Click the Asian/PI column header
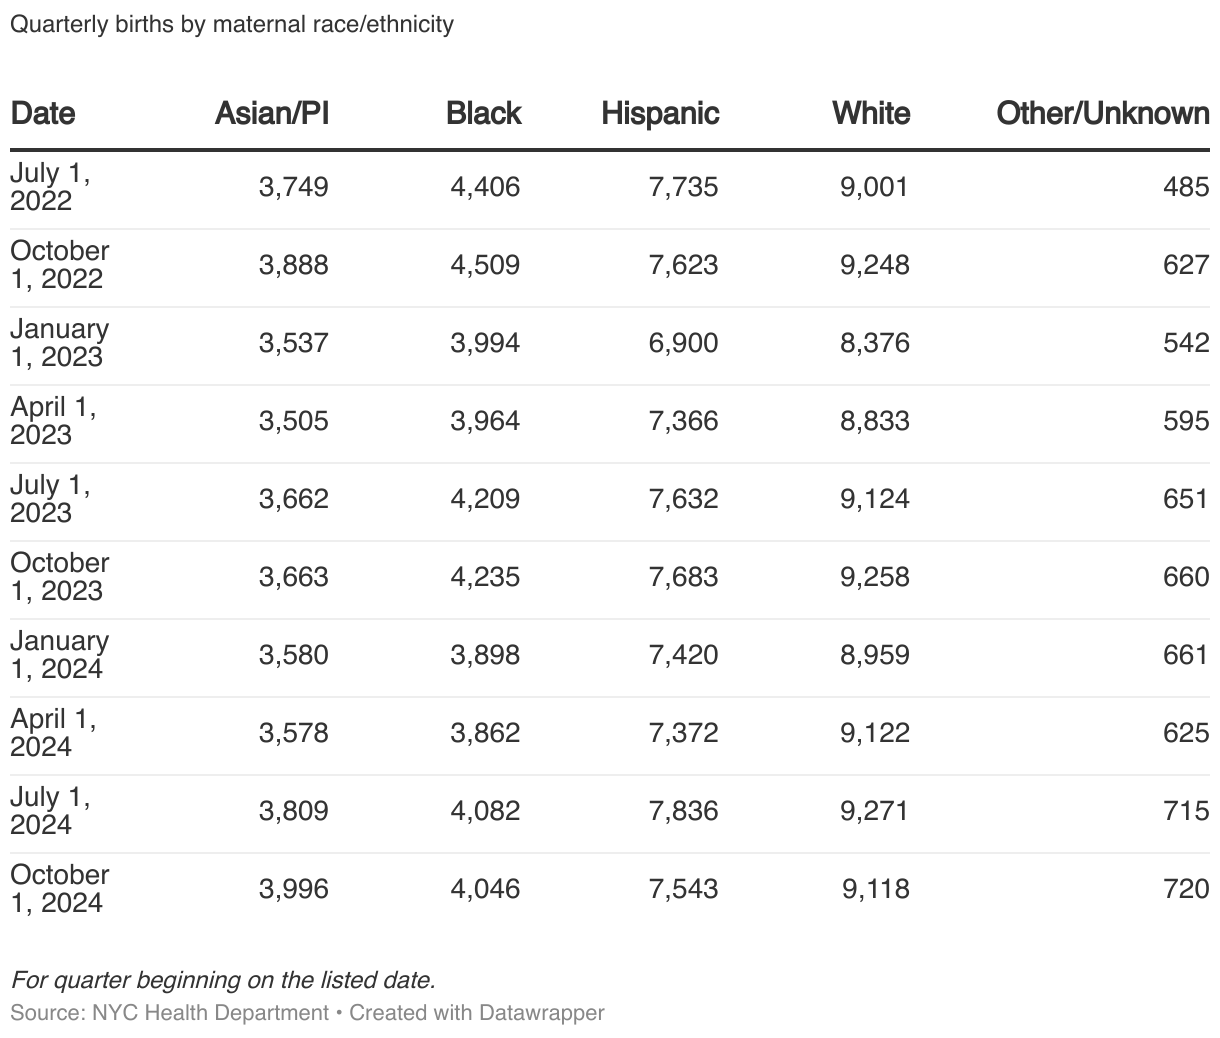The width and height of the screenshot is (1220, 1038). click(x=271, y=113)
